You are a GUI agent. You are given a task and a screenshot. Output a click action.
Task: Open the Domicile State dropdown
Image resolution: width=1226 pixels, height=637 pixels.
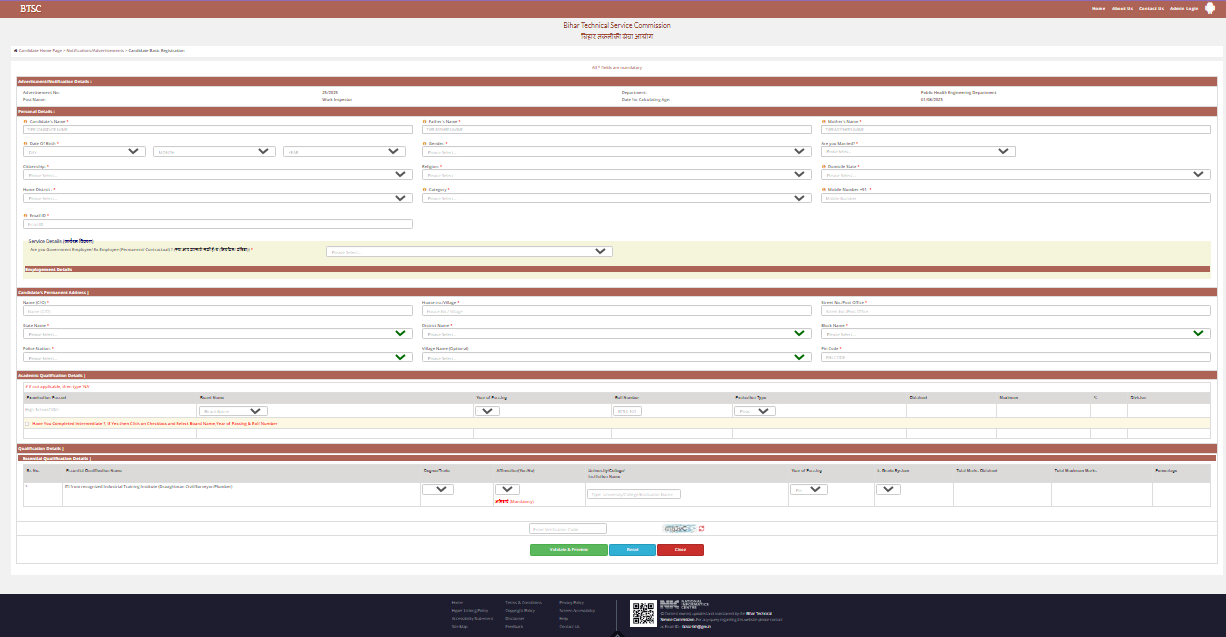coord(1016,174)
